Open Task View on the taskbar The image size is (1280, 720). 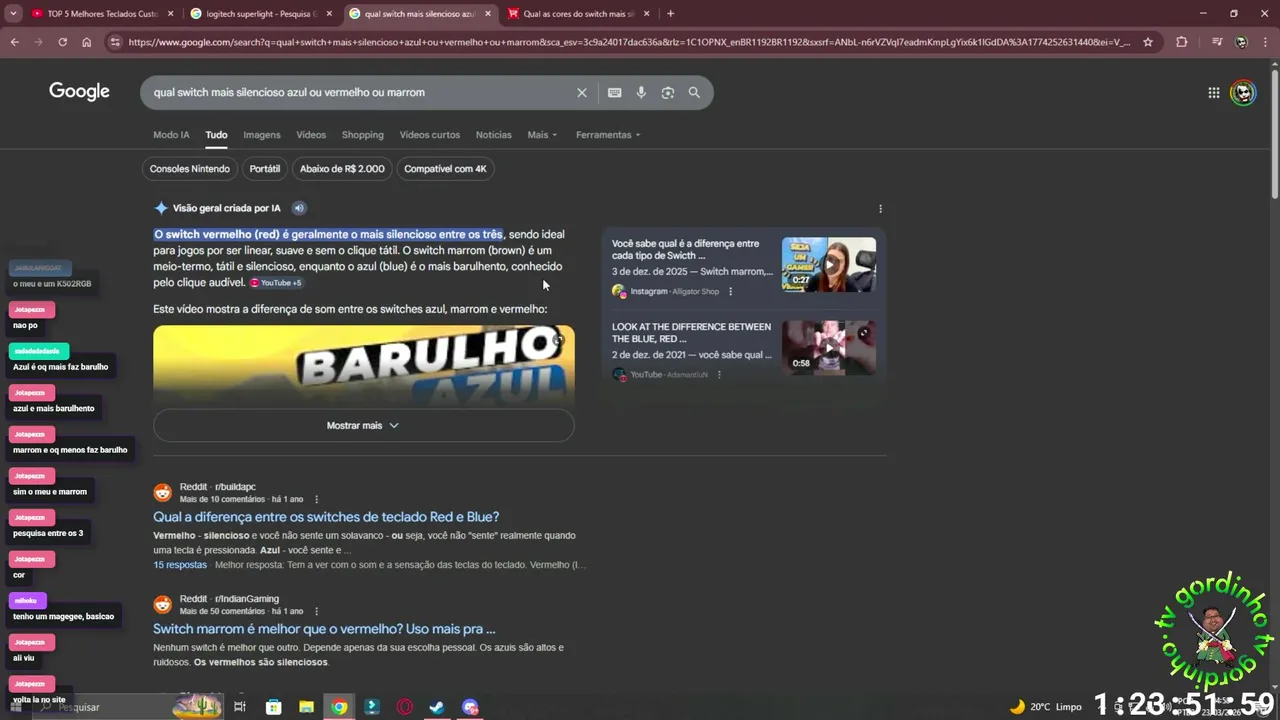coord(240,707)
